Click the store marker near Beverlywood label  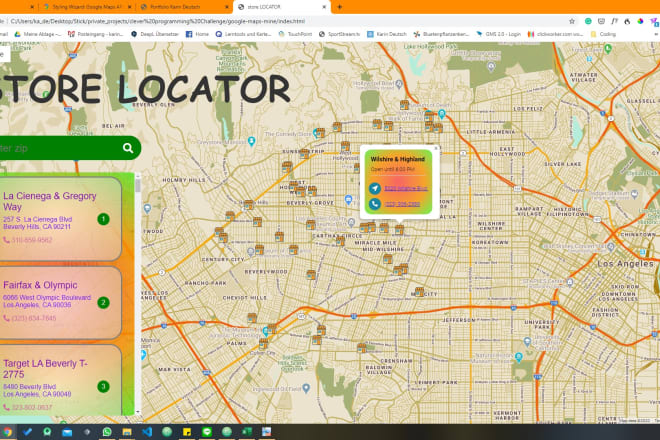(x=311, y=275)
